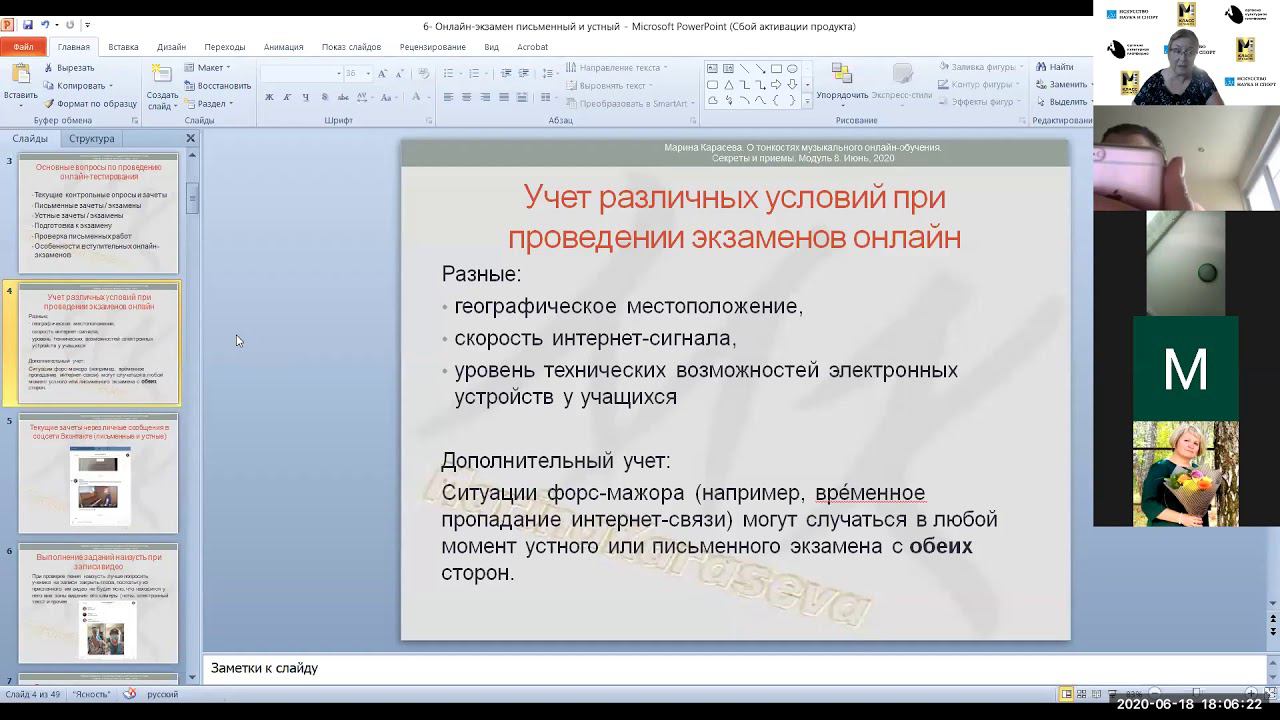
Task: Click Восстановить to reset slide
Action: [x=217, y=86]
